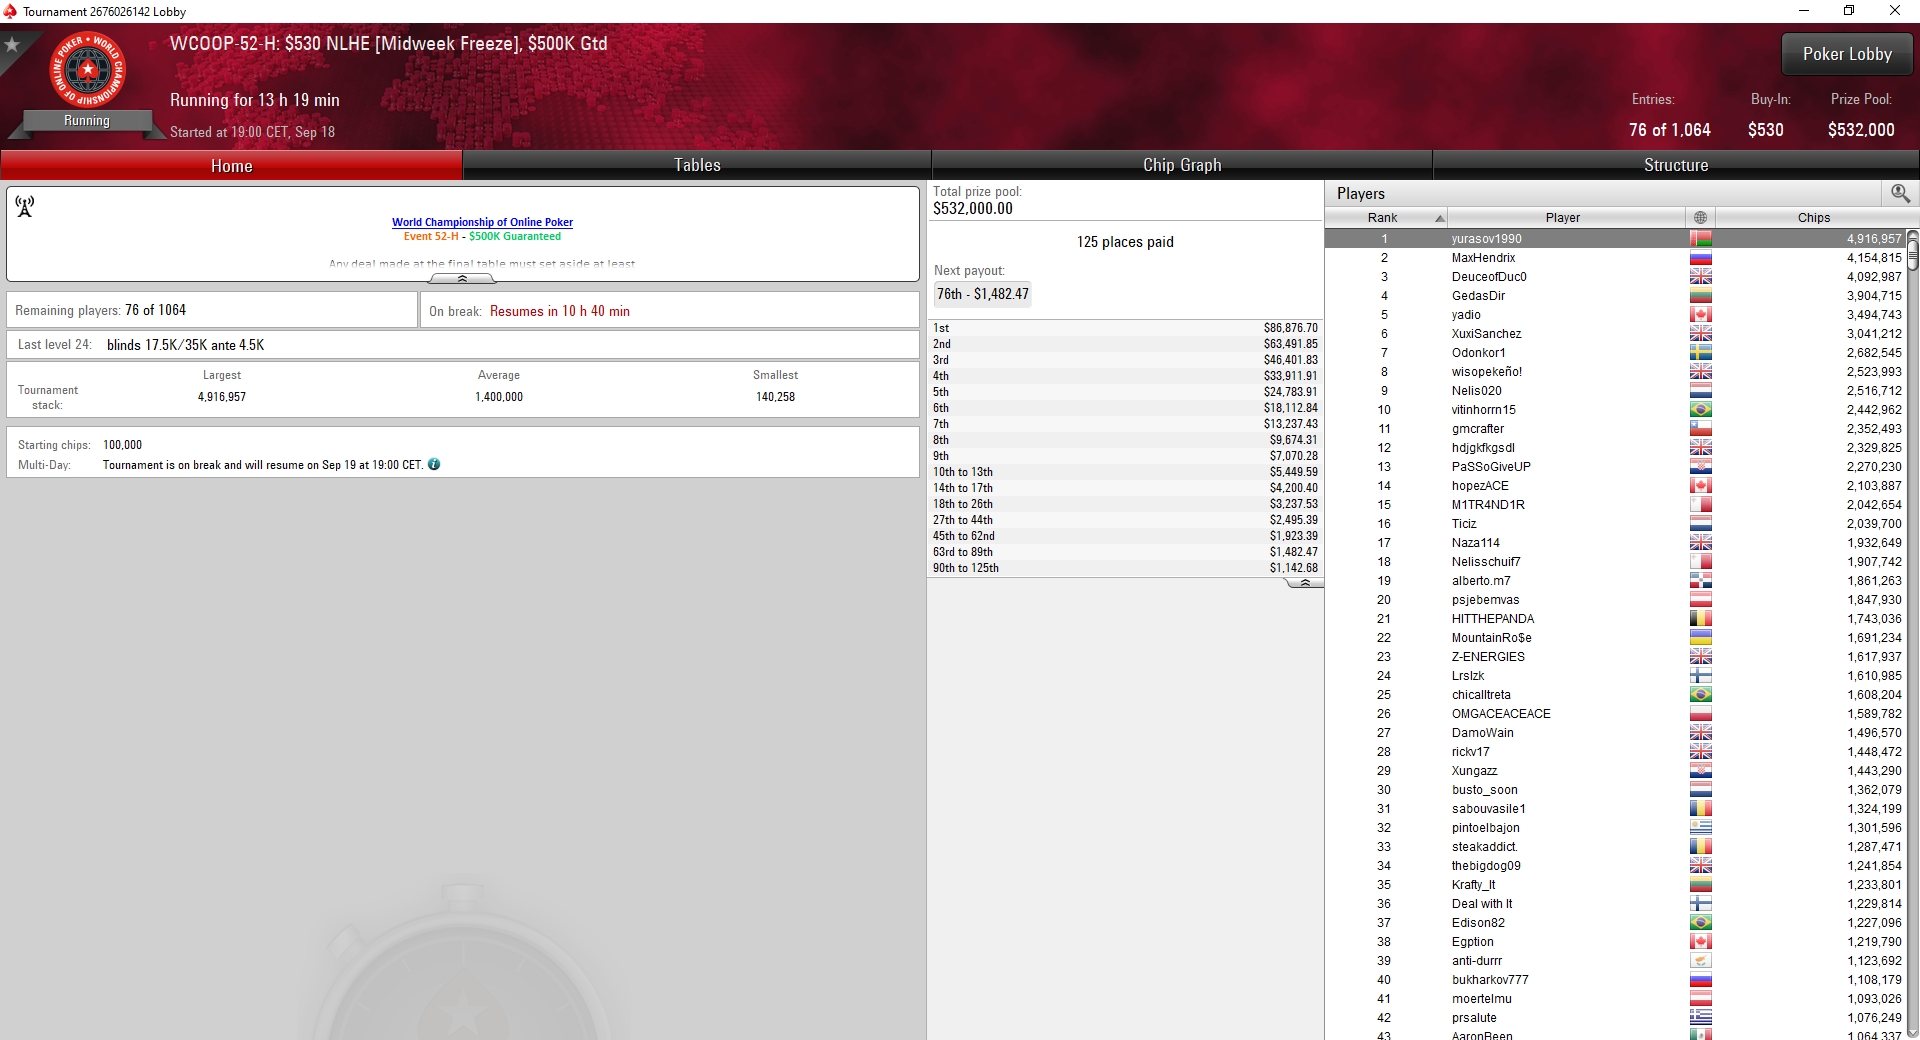Sort the list by the Player column header
Viewport: 1920px width, 1040px height.
pyautogui.click(x=1566, y=218)
